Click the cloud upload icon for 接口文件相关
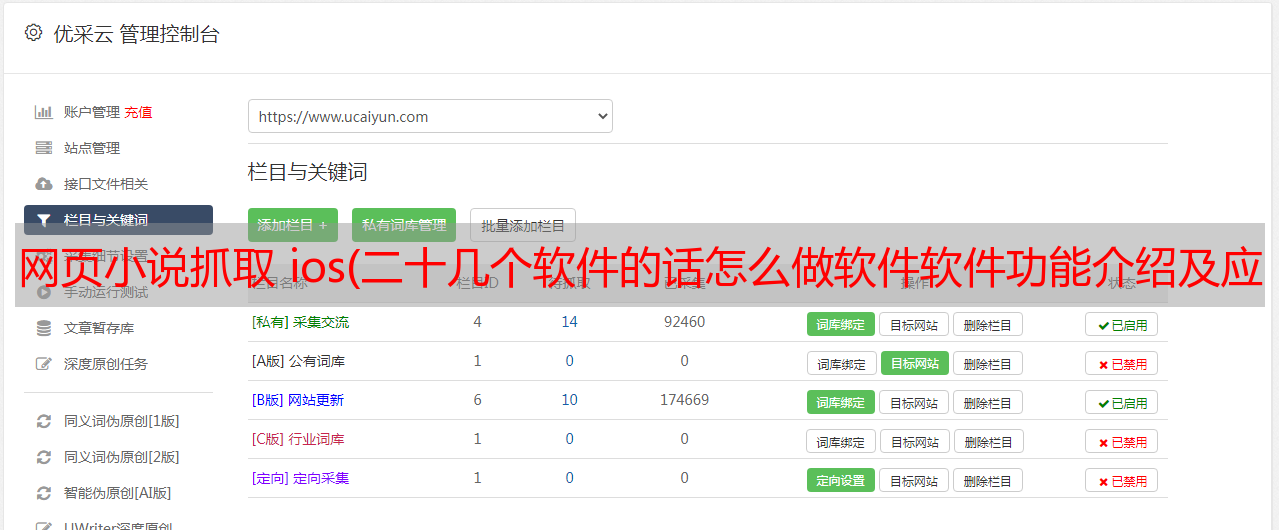This screenshot has width=1279, height=530. 44,184
